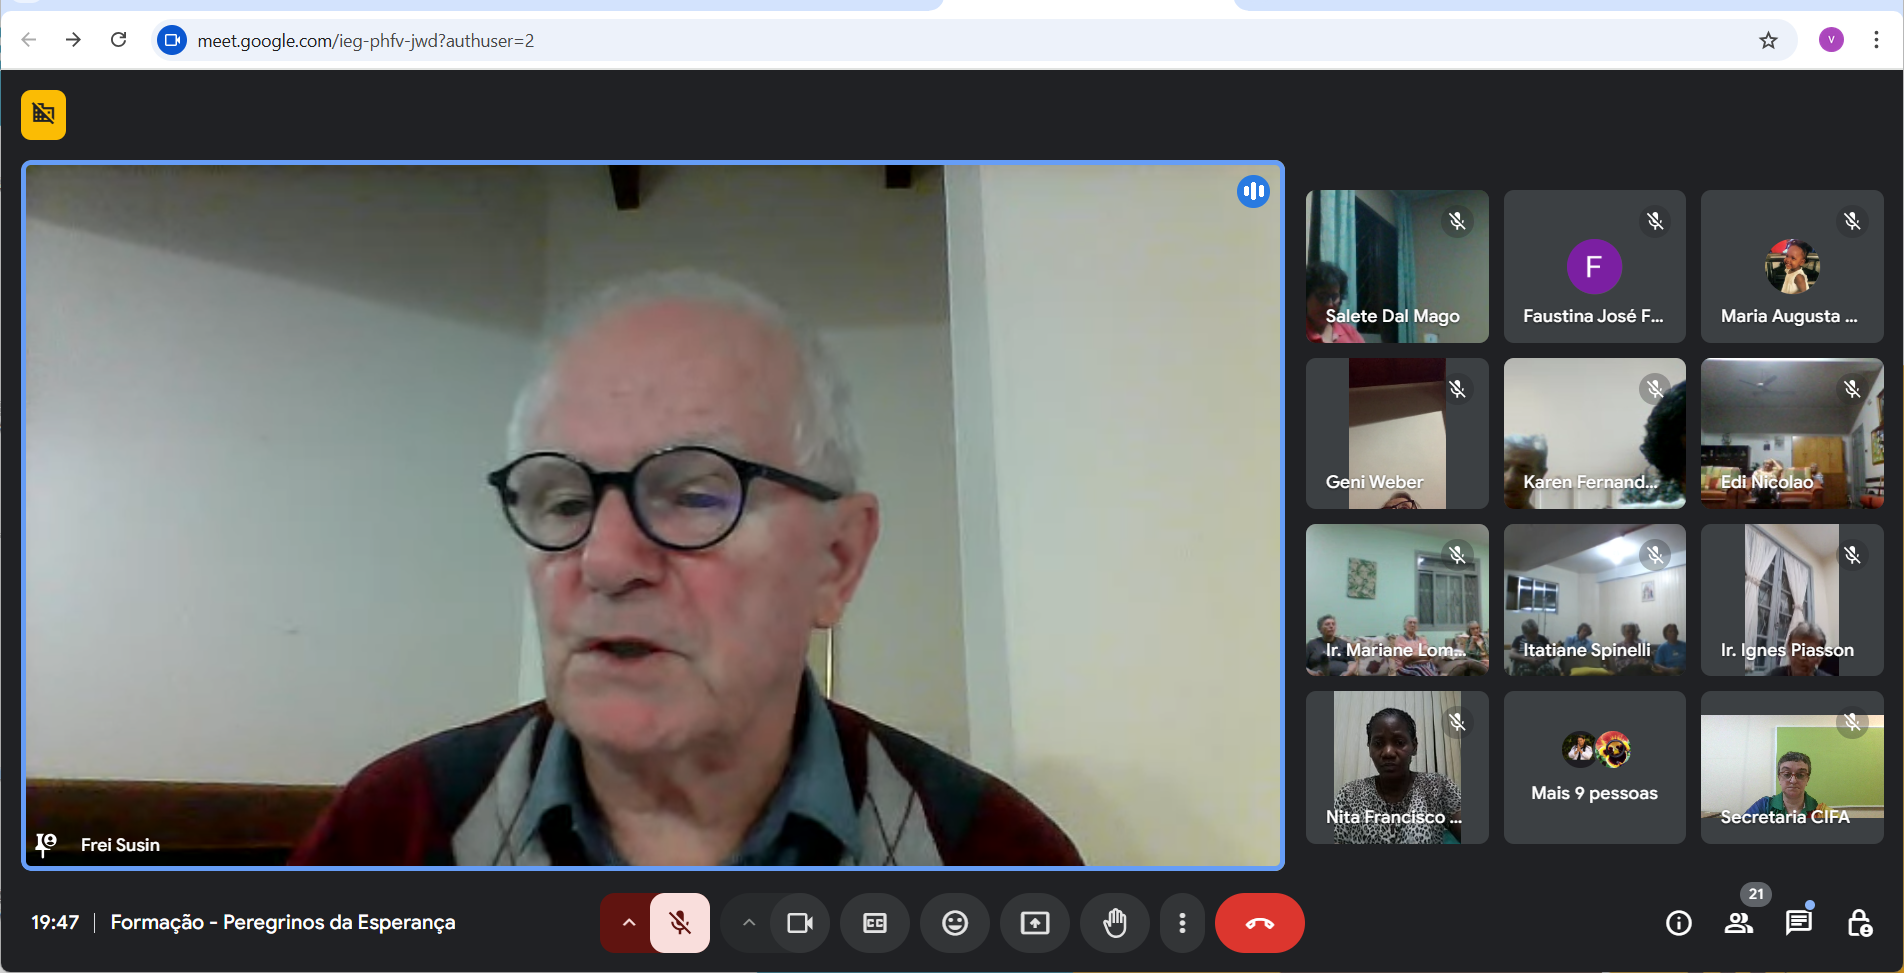Click the meeting title Formação - Peregrinos da Esperança
The height and width of the screenshot is (973, 1904).
pyautogui.click(x=283, y=922)
